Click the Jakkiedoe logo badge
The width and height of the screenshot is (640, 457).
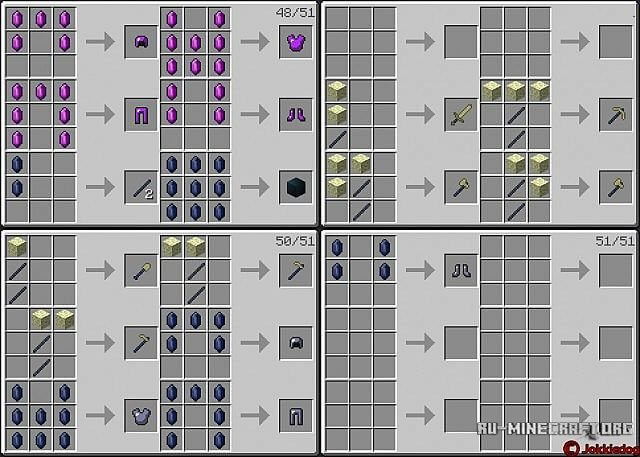tap(601, 448)
